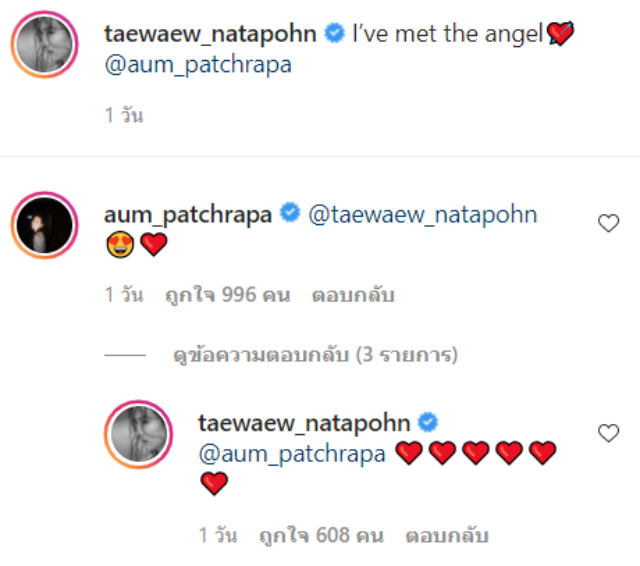Like aum_patchrapa's comment with heart icon
The width and height of the screenshot is (640, 566).
point(609,223)
